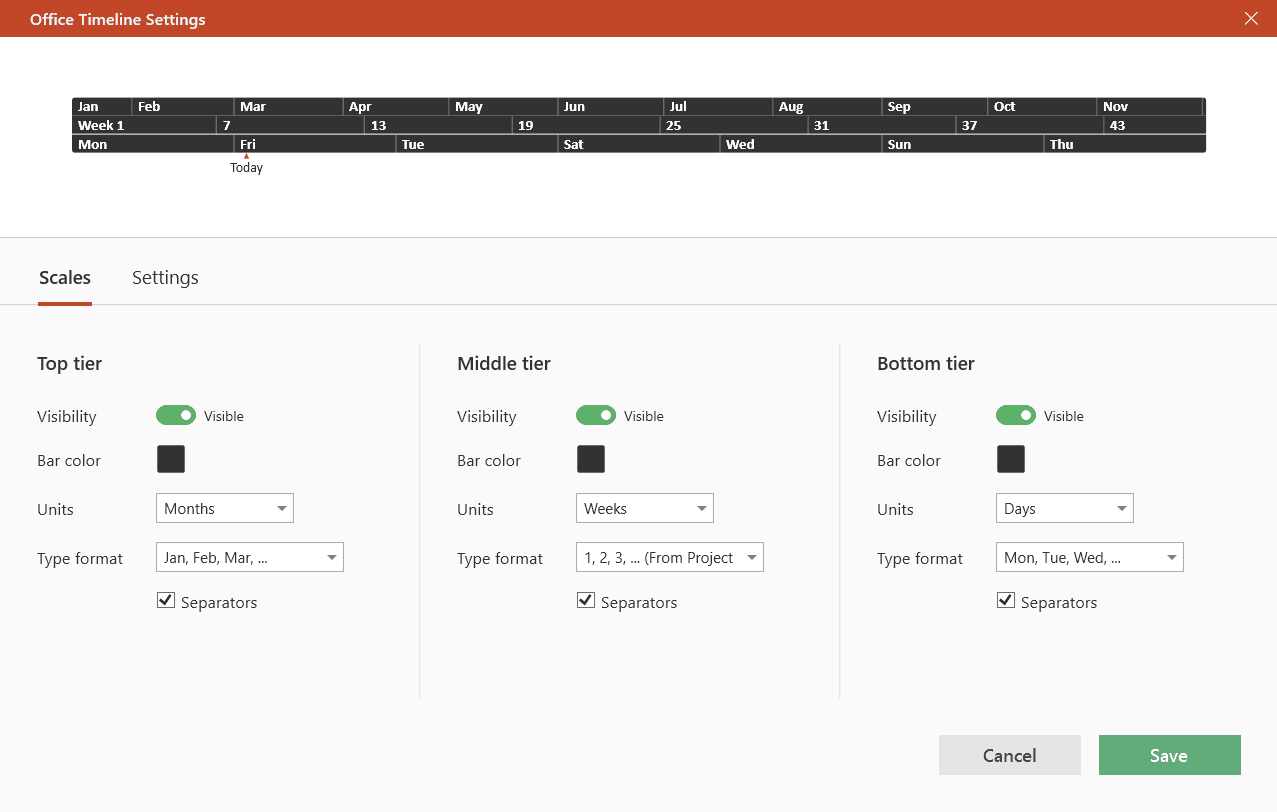This screenshot has width=1277, height=812.
Task: Click week 43 cell in preview
Action: pyautogui.click(x=1155, y=125)
